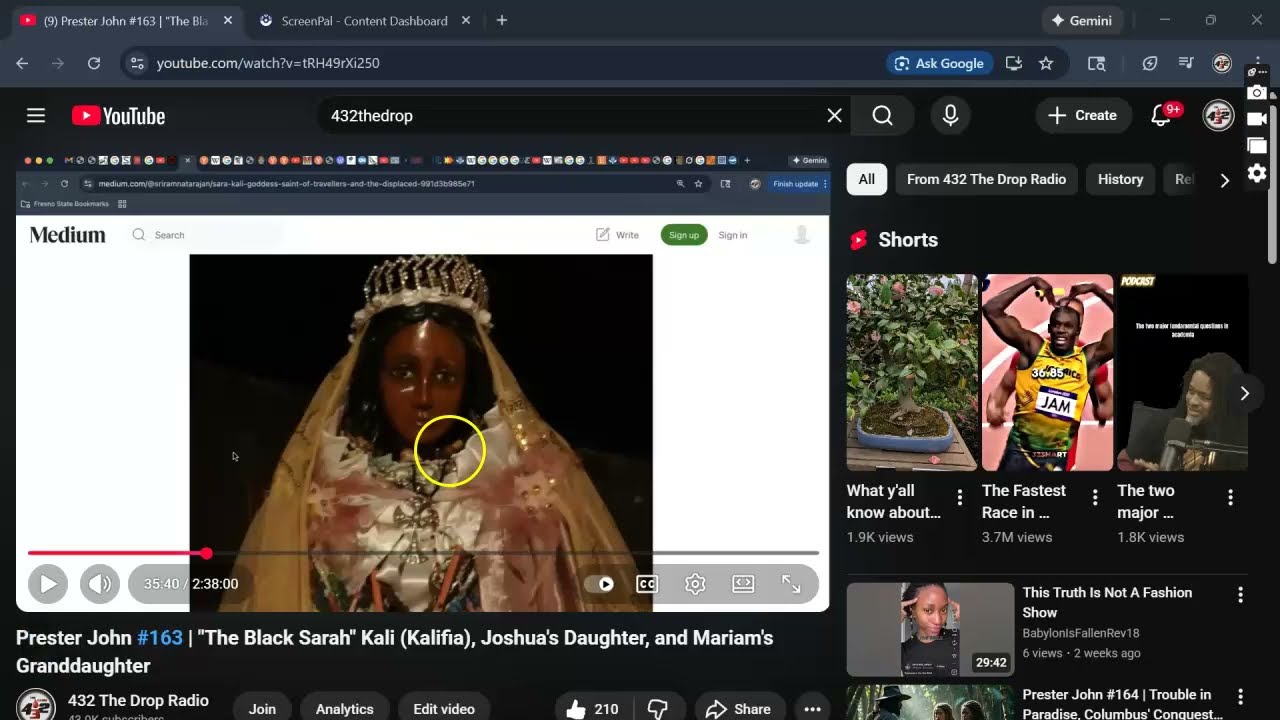Select the All filter chip
This screenshot has height=720, width=1280.
[866, 180]
